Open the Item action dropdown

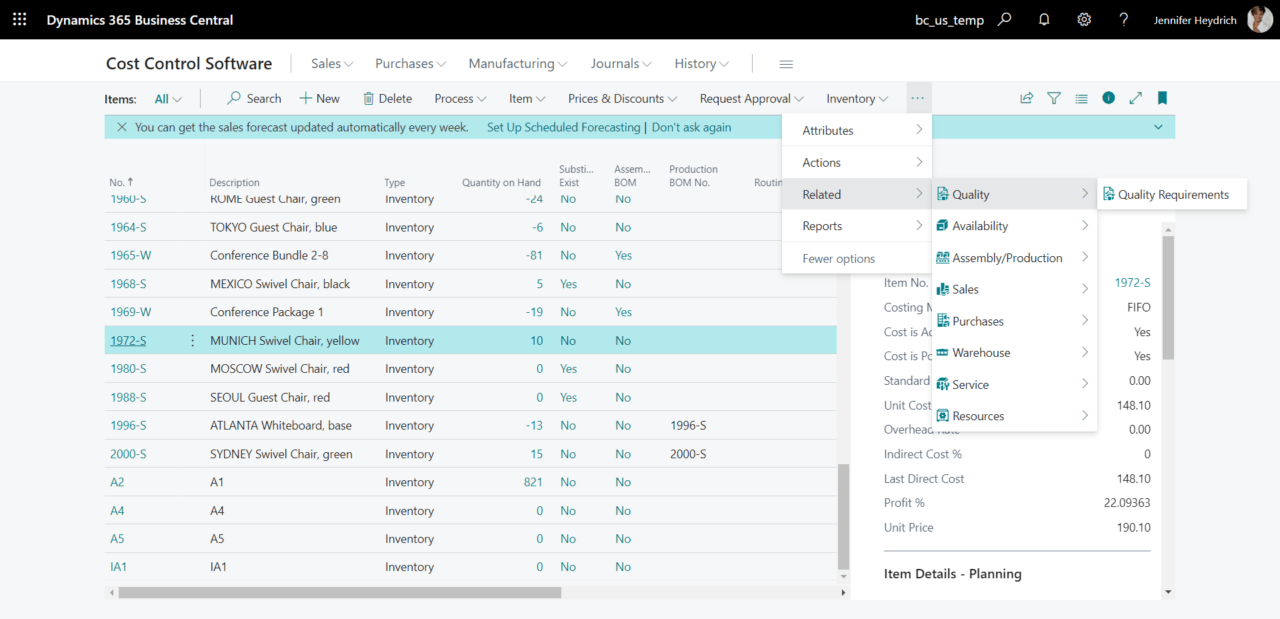point(527,98)
